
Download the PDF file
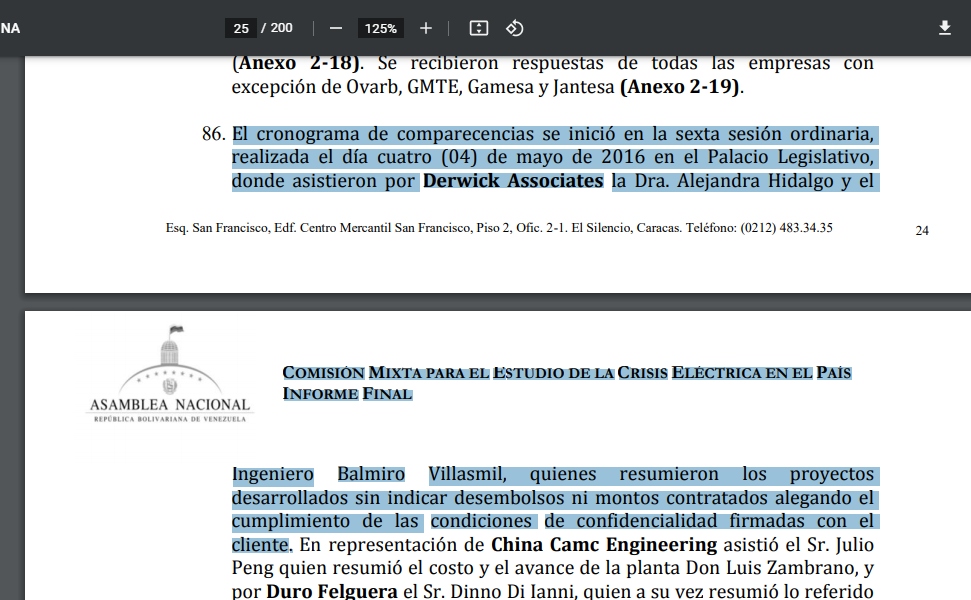coord(944,28)
